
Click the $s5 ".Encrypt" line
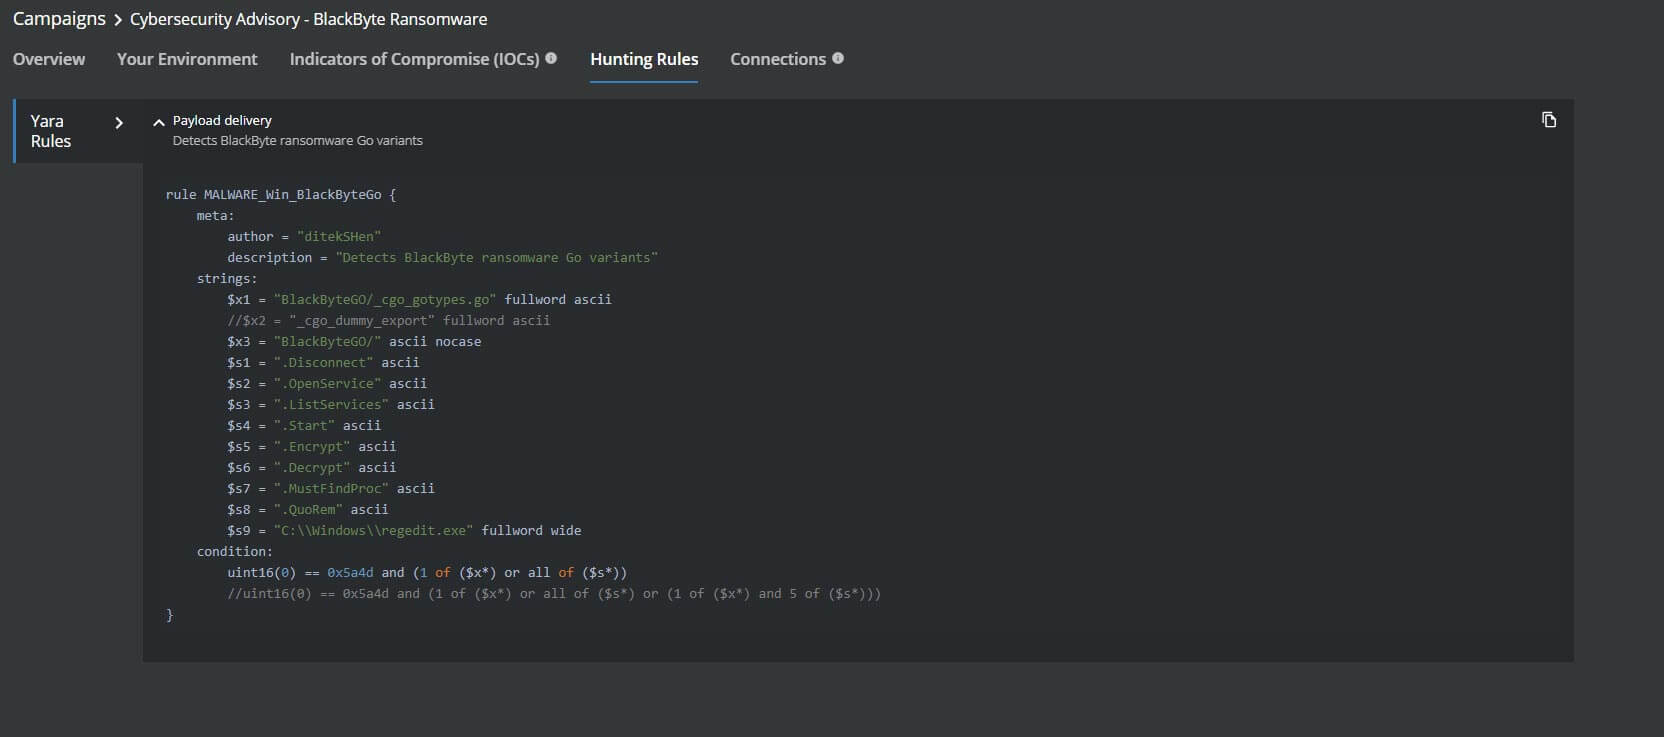(x=311, y=447)
